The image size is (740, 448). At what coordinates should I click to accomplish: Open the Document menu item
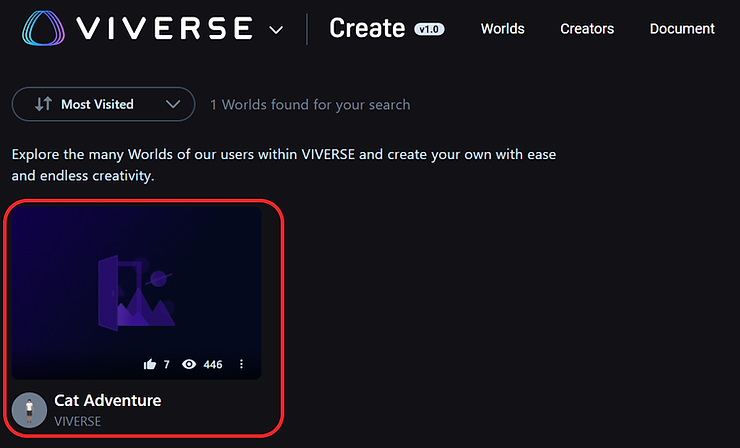682,29
